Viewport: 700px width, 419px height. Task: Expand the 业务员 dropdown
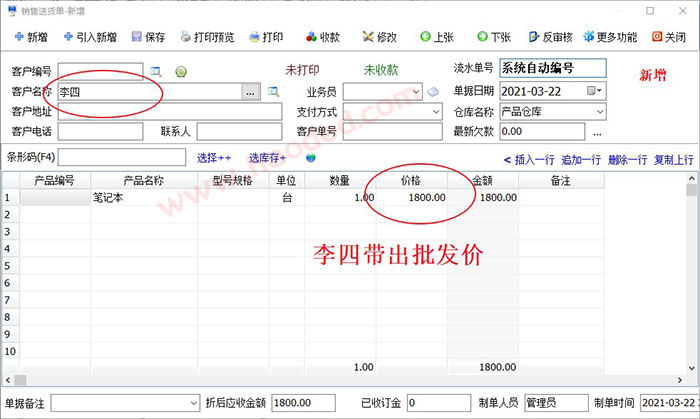[x=416, y=92]
